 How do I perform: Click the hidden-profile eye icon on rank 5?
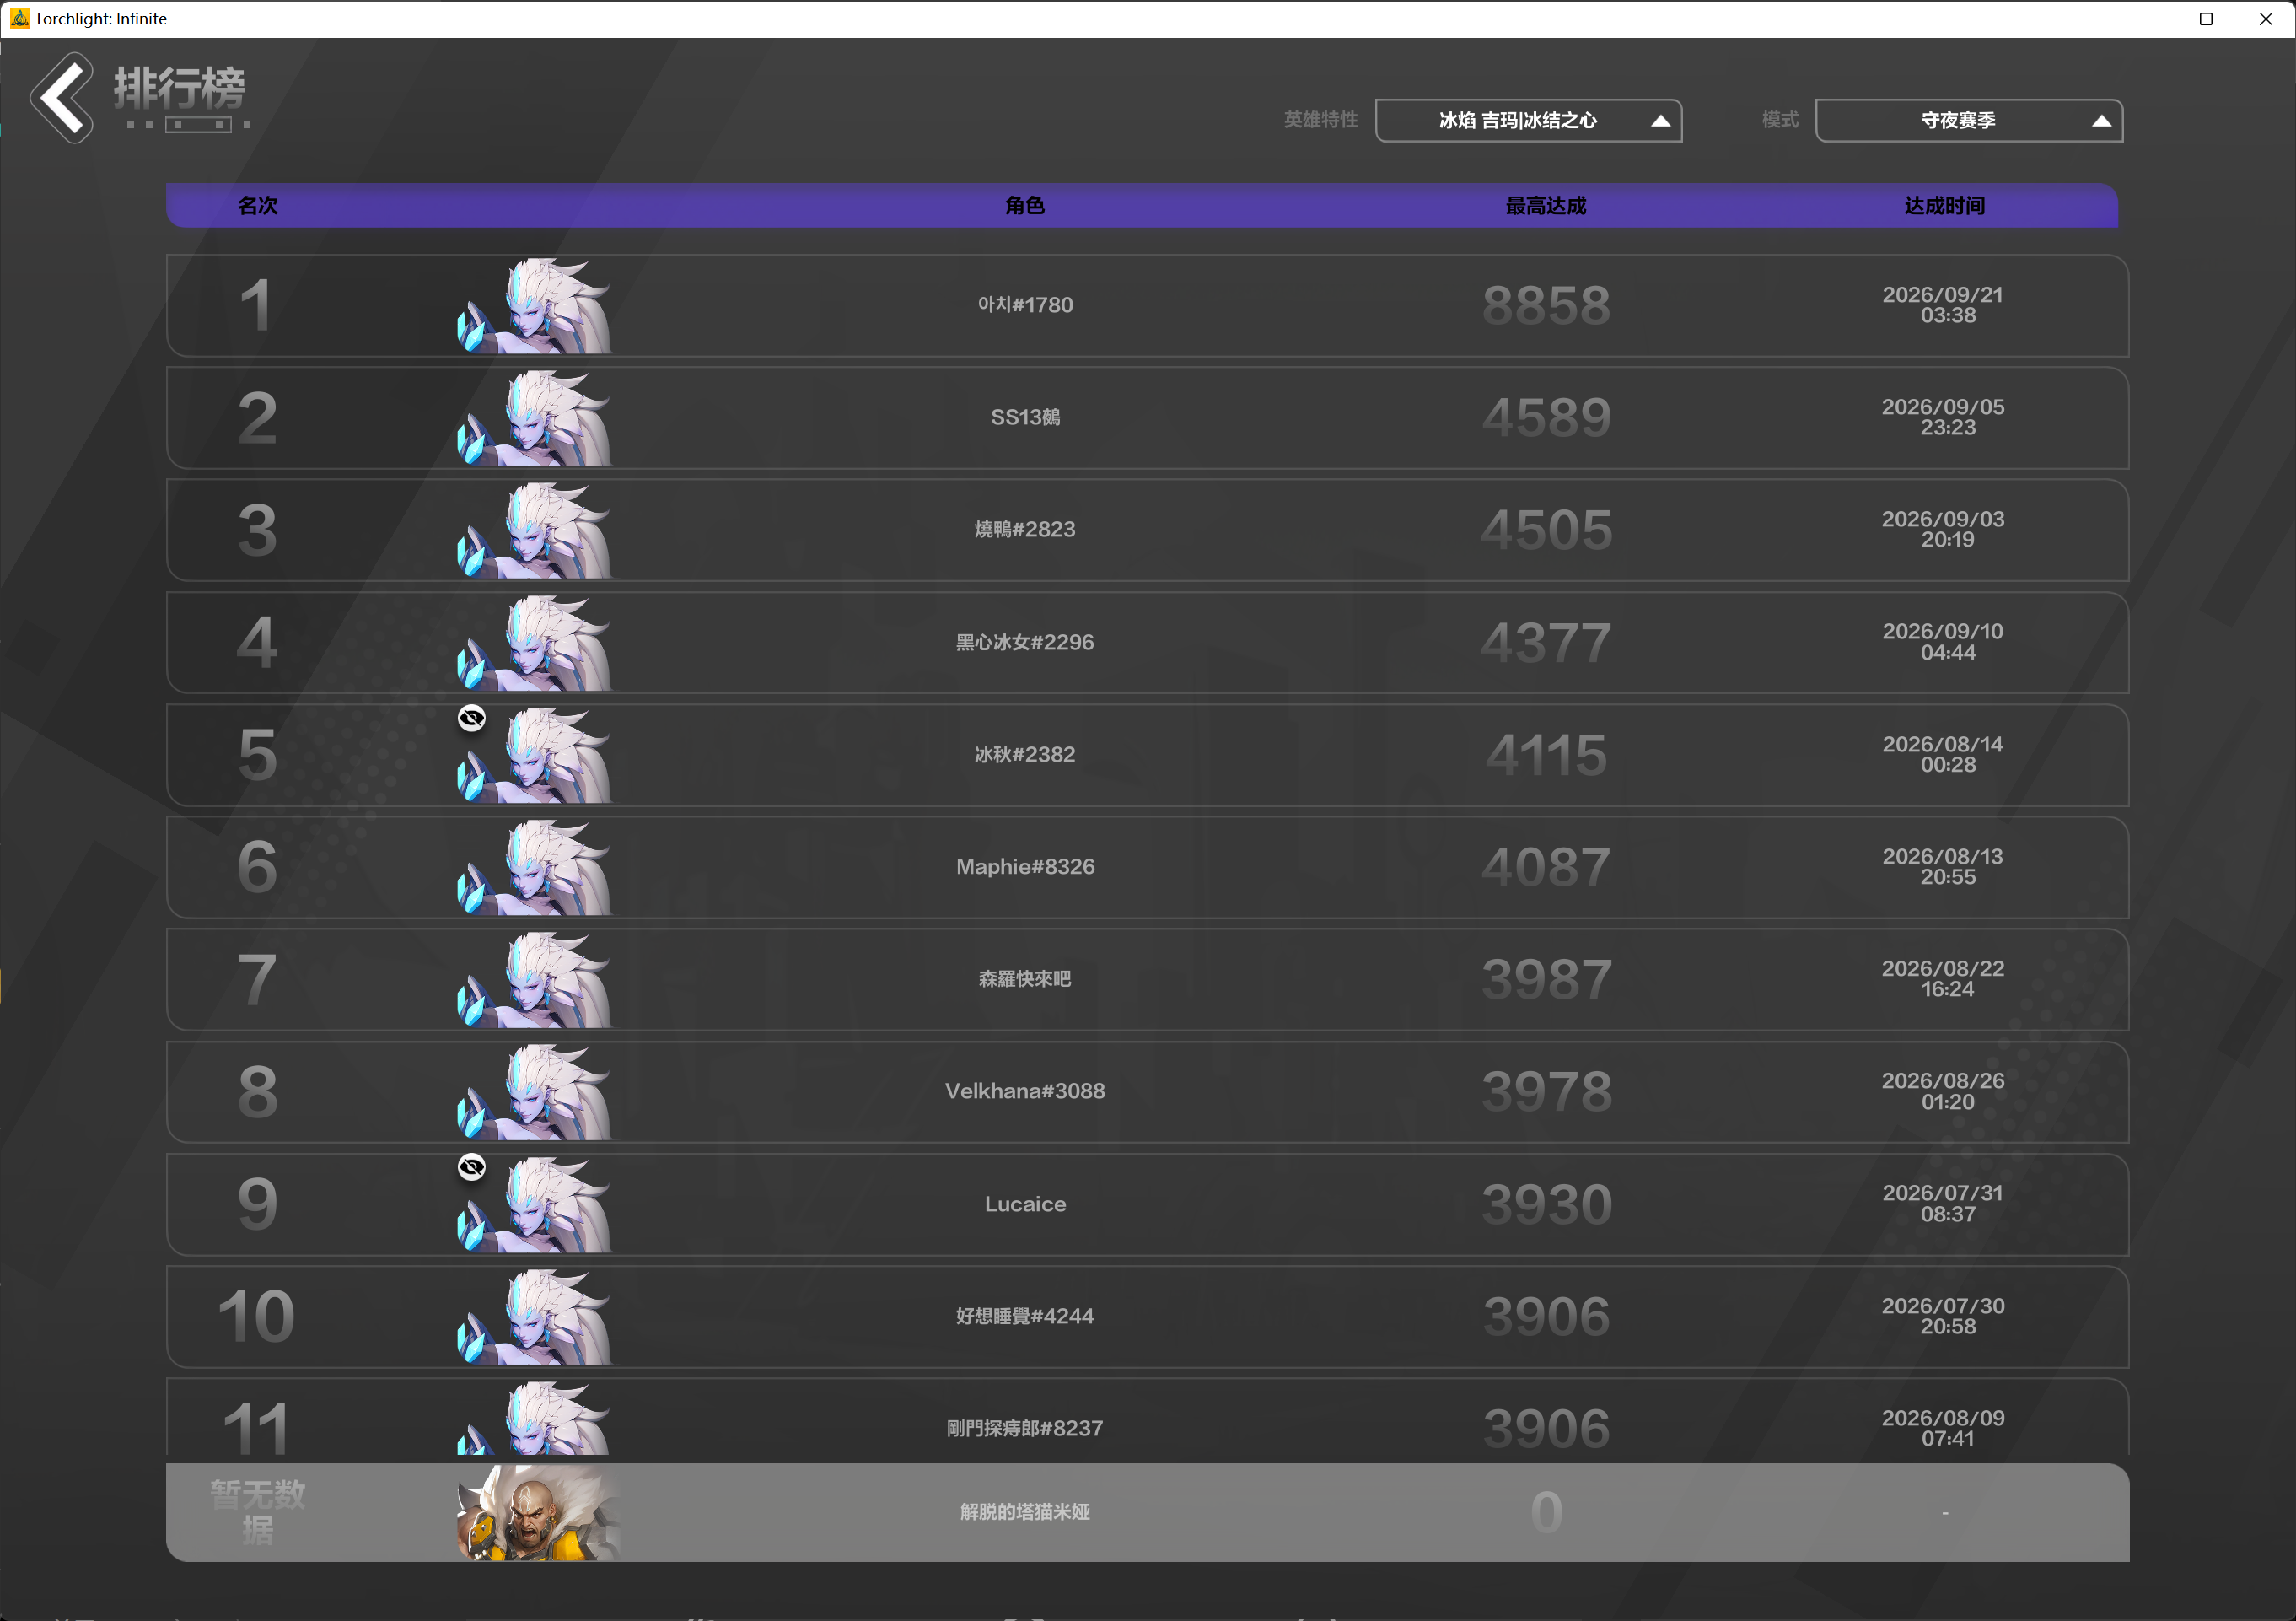[x=472, y=718]
